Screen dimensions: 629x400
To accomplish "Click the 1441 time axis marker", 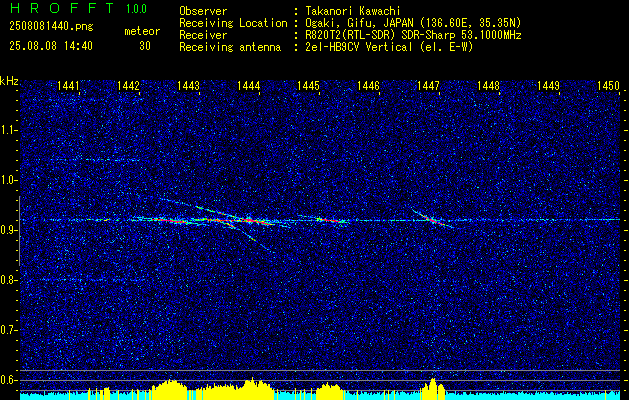I will [68, 85].
